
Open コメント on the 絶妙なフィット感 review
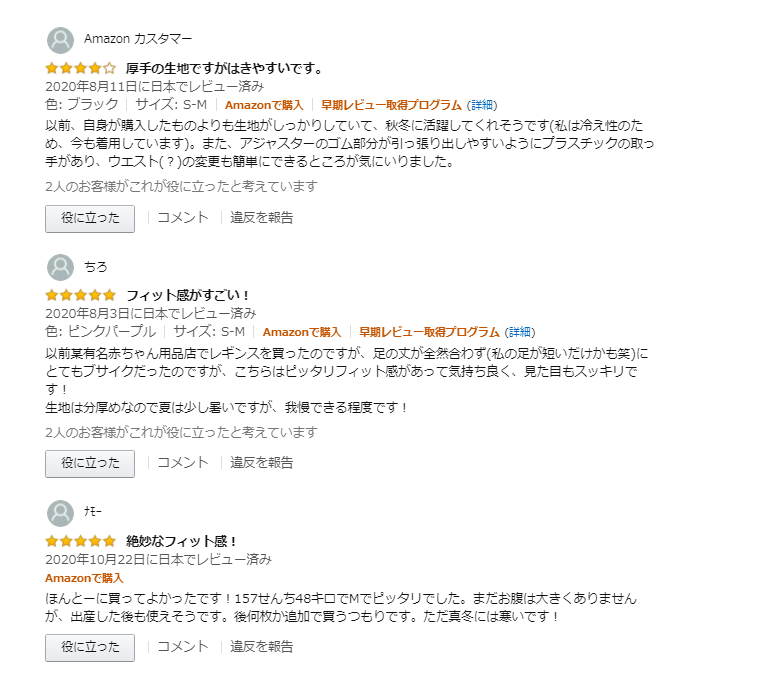pyautogui.click(x=183, y=646)
